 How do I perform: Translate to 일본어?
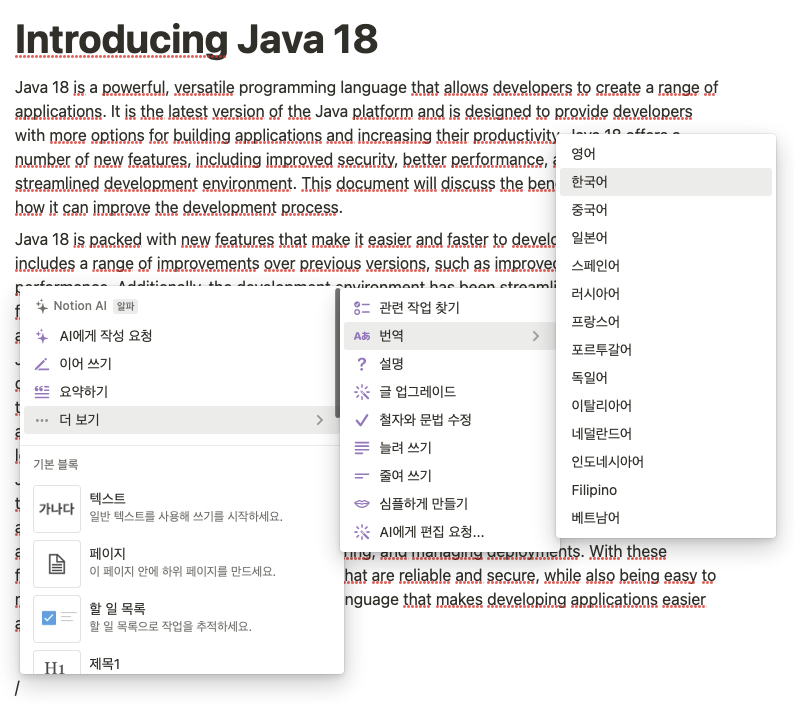666,238
